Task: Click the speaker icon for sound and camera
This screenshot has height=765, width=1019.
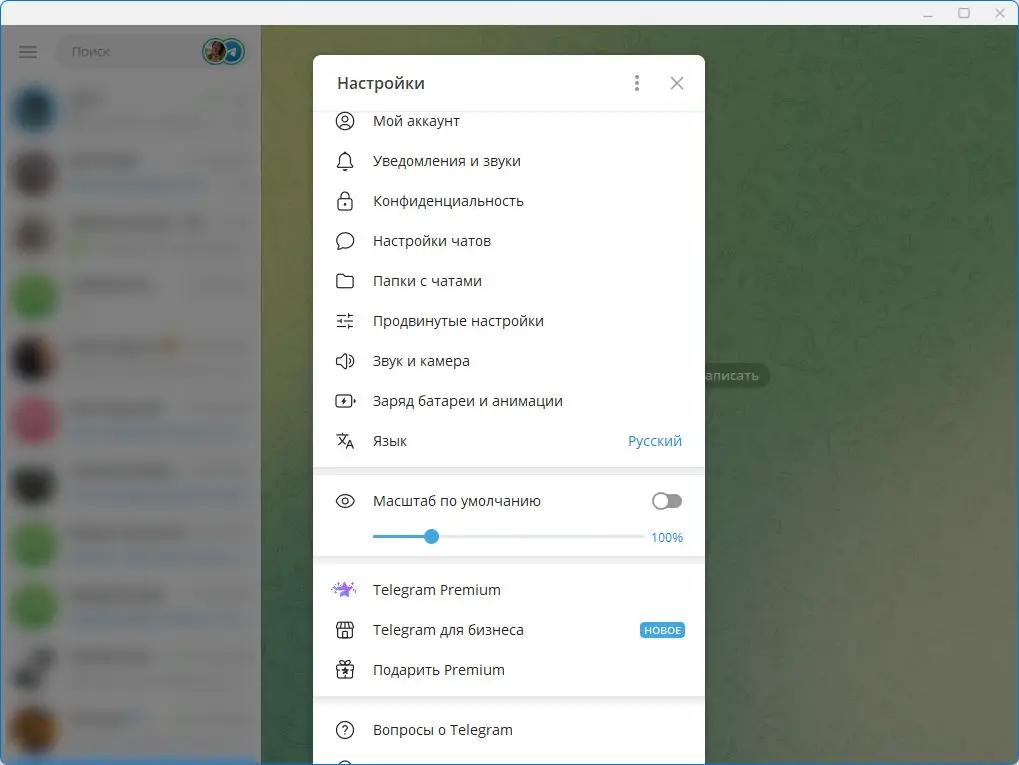Action: pyautogui.click(x=345, y=361)
